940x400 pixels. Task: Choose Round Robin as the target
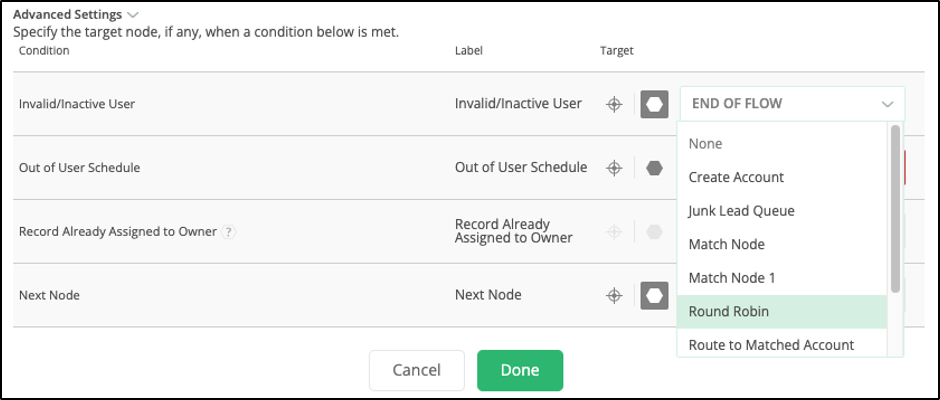pos(729,312)
